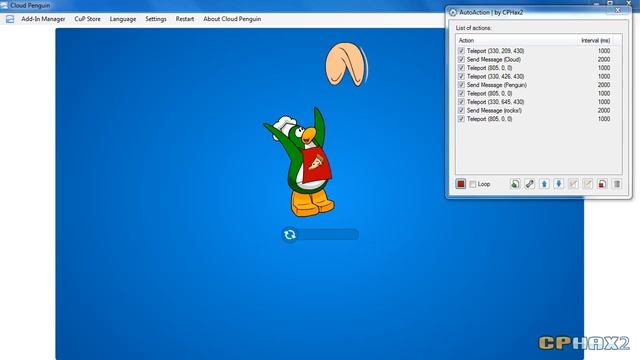Click the refresh arrows icon under the penguin
Viewport: 640px width, 360px height.
[290, 235]
